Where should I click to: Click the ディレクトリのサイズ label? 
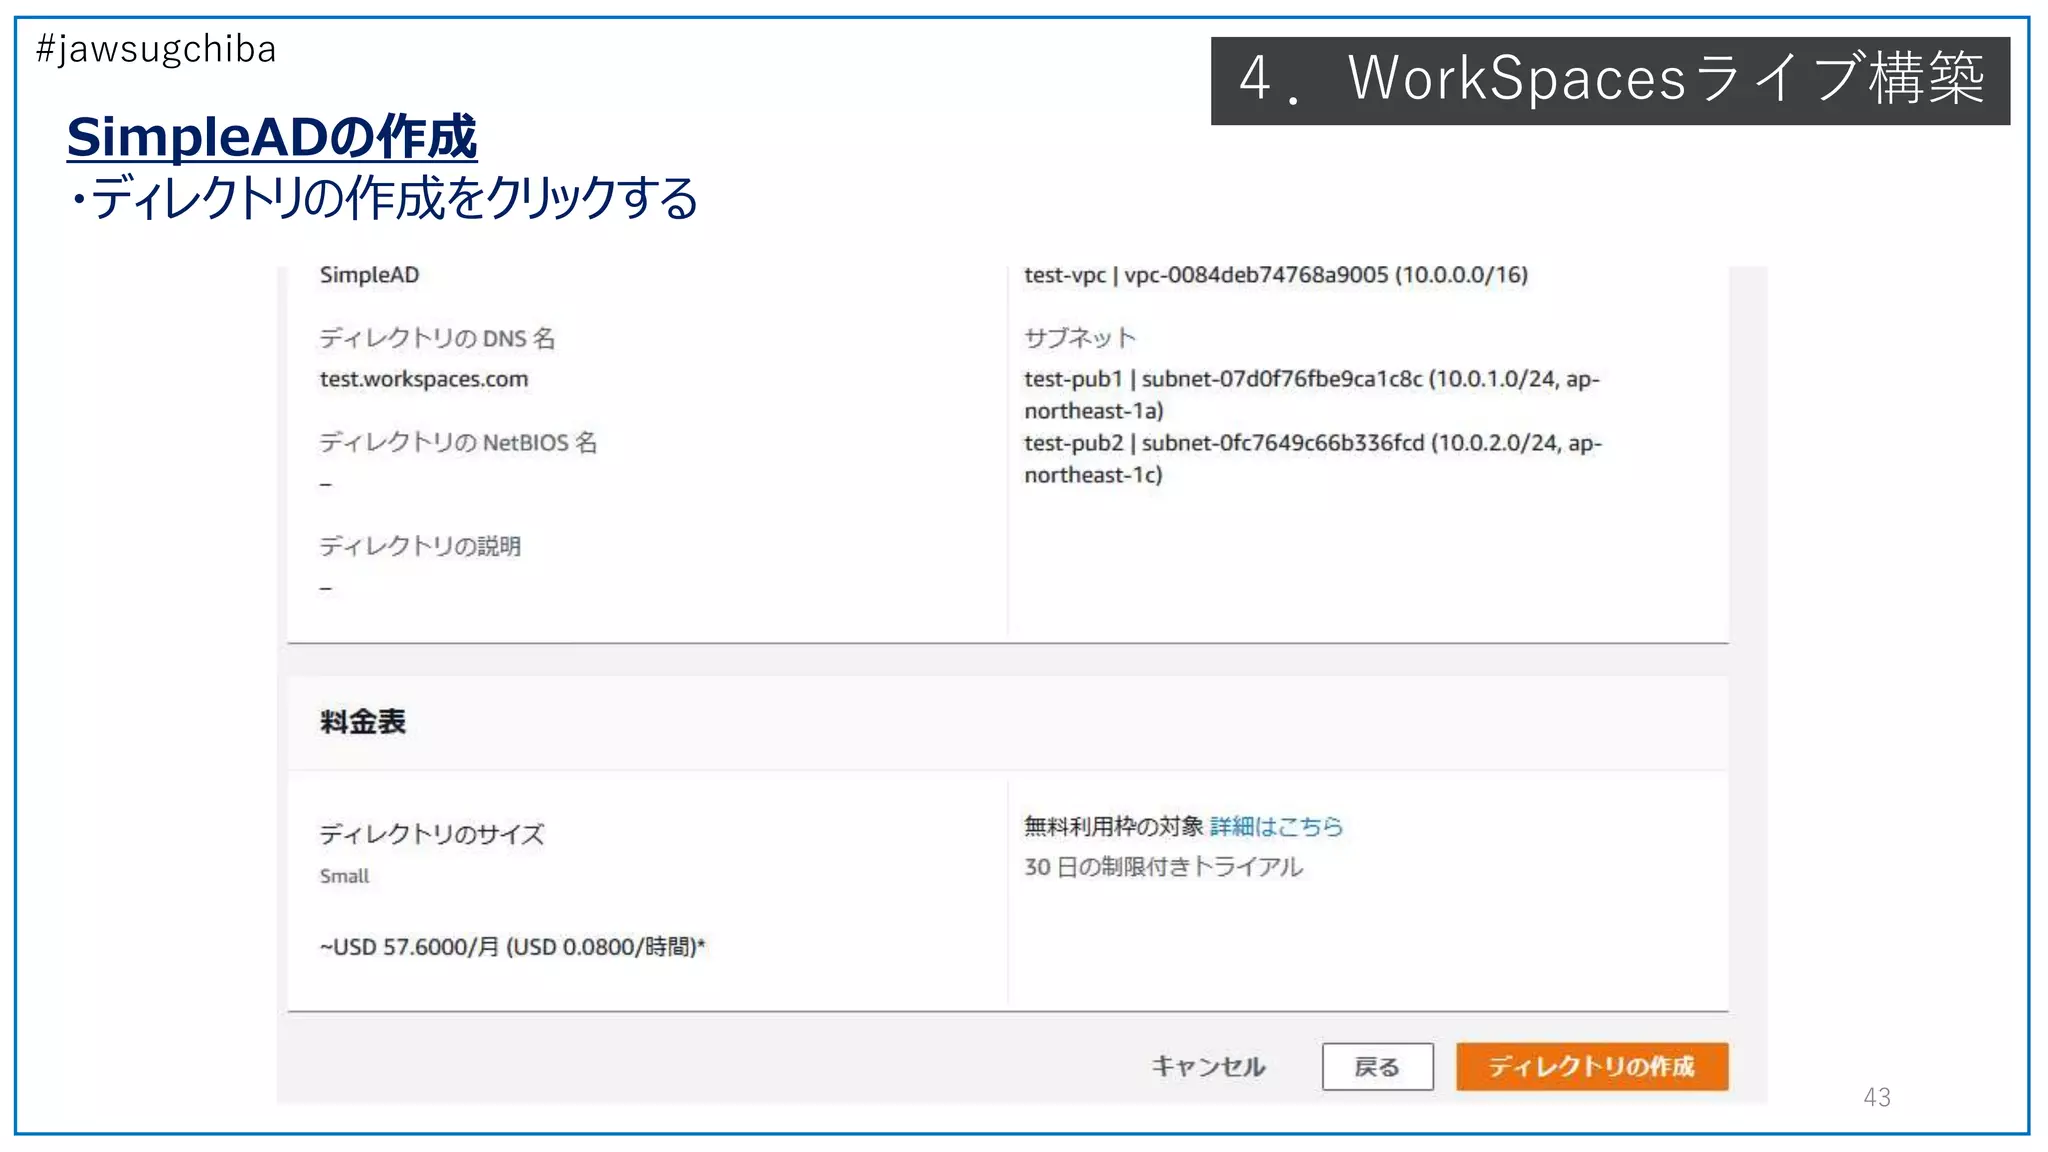click(x=432, y=834)
